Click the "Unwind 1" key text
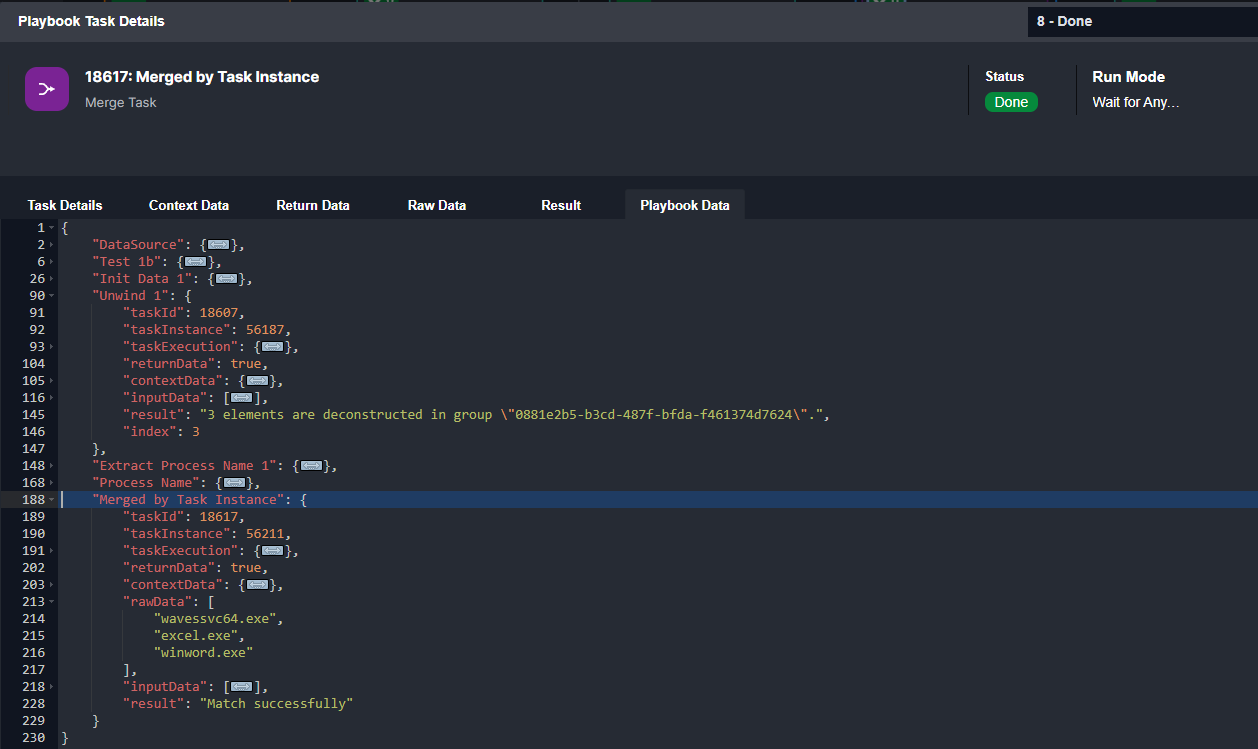1258x749 pixels. pos(130,296)
